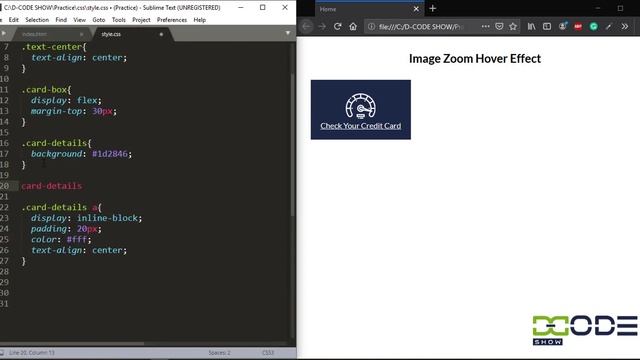Expand more toolbar tools chevron
Image resolution: width=640 pixels, height=360 pixels.
[624, 27]
